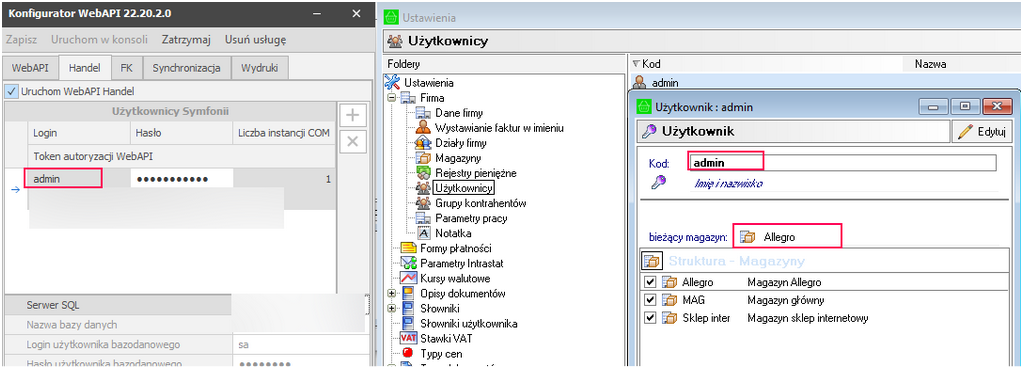This screenshot has width=1021, height=367.
Task: Open Parametry pracy tree item
Action: pos(471,218)
